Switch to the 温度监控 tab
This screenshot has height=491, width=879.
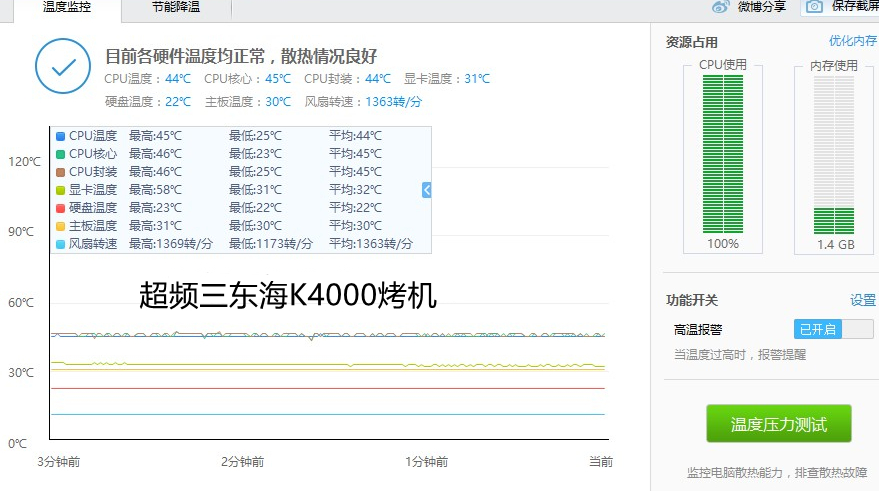click(67, 8)
